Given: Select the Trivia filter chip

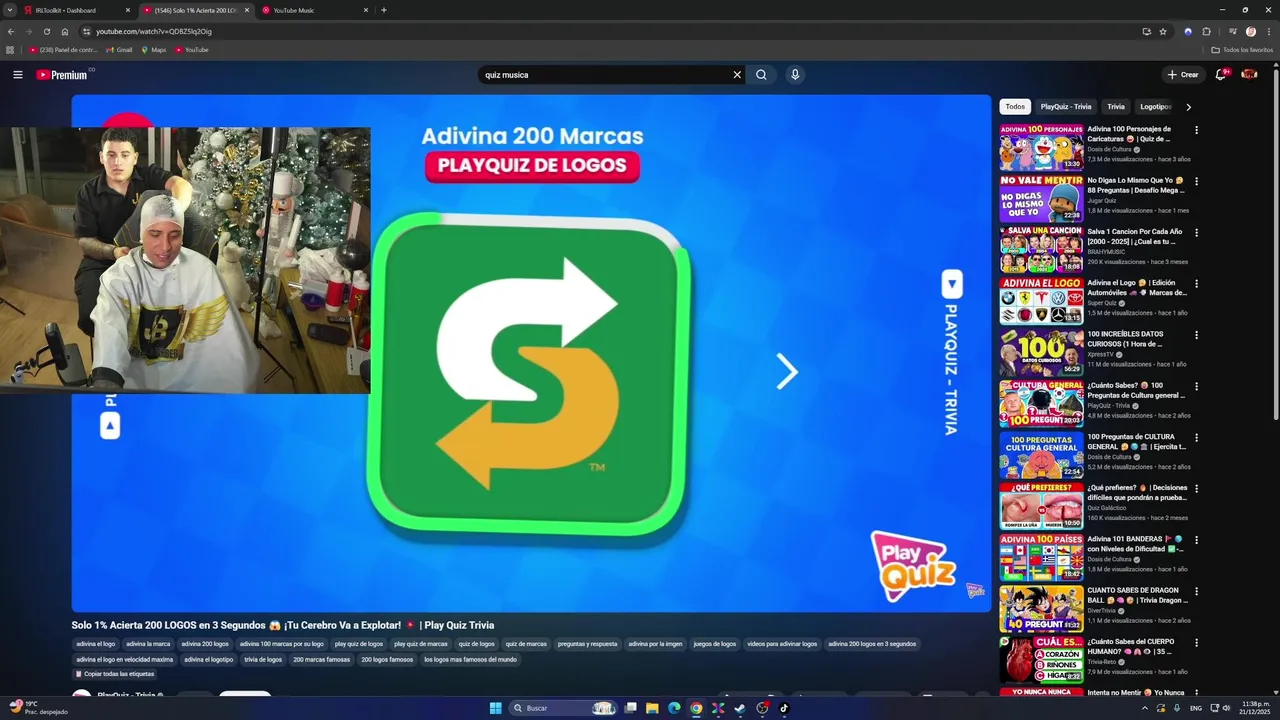Looking at the screenshot, I should [1116, 107].
